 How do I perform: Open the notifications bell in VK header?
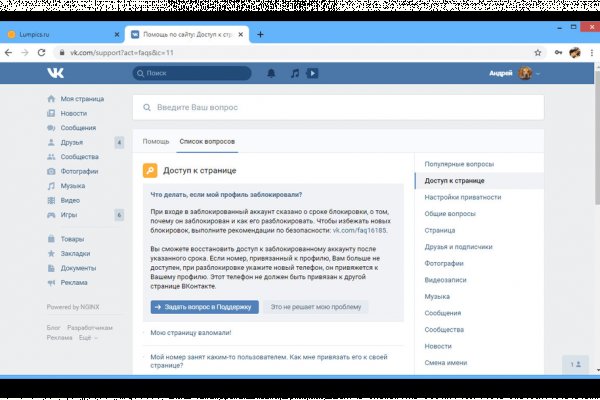point(271,73)
